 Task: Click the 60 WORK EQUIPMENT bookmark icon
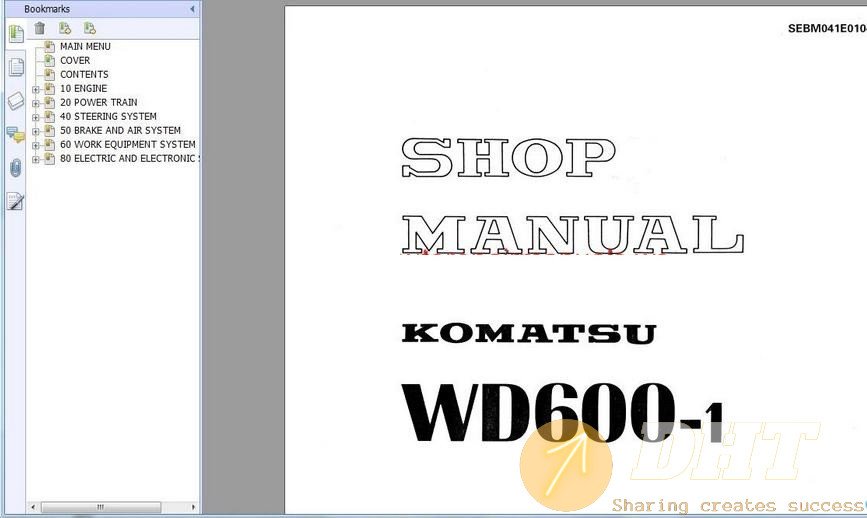click(x=49, y=144)
